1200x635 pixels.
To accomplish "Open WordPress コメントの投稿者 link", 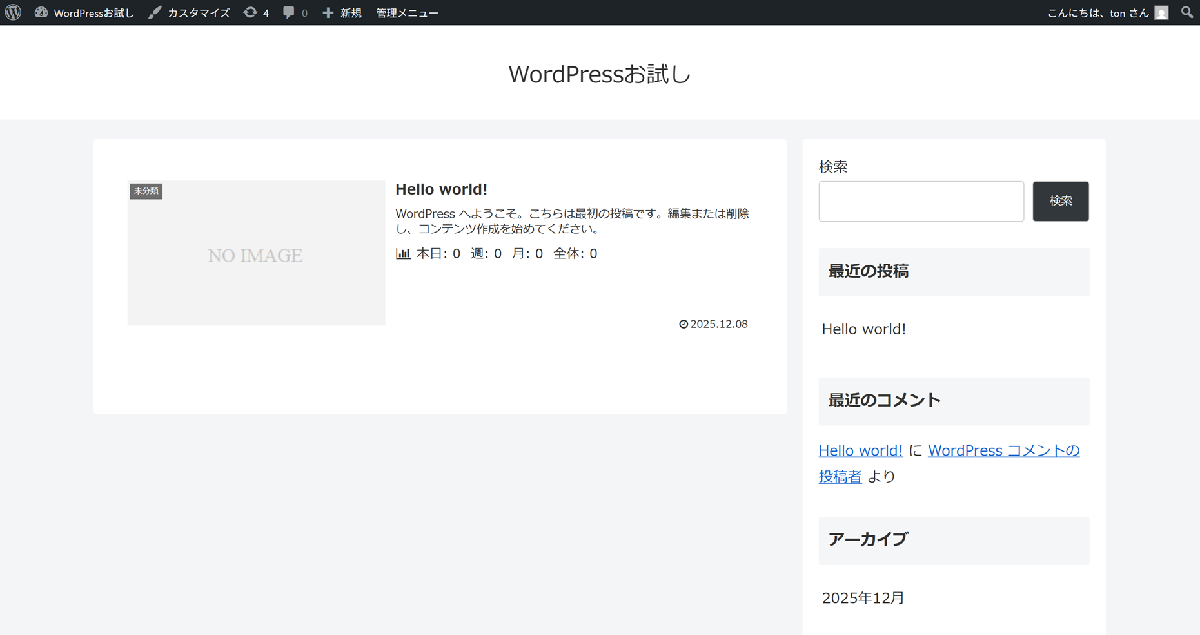I will tap(1003, 450).
